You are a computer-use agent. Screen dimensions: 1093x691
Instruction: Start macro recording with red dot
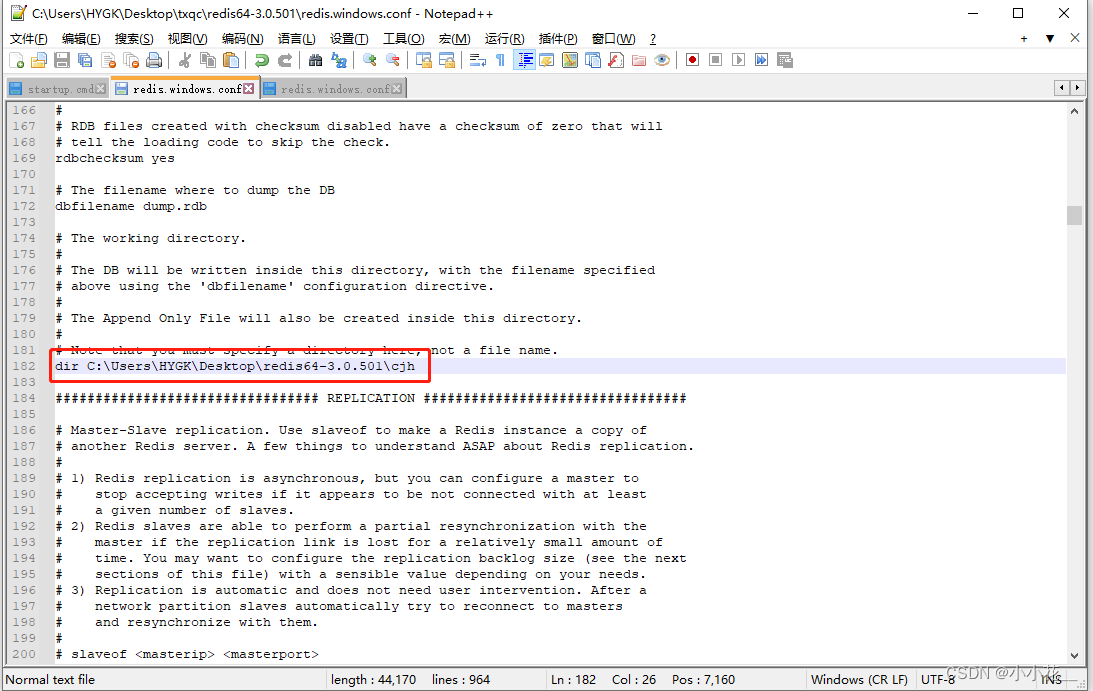click(x=692, y=60)
